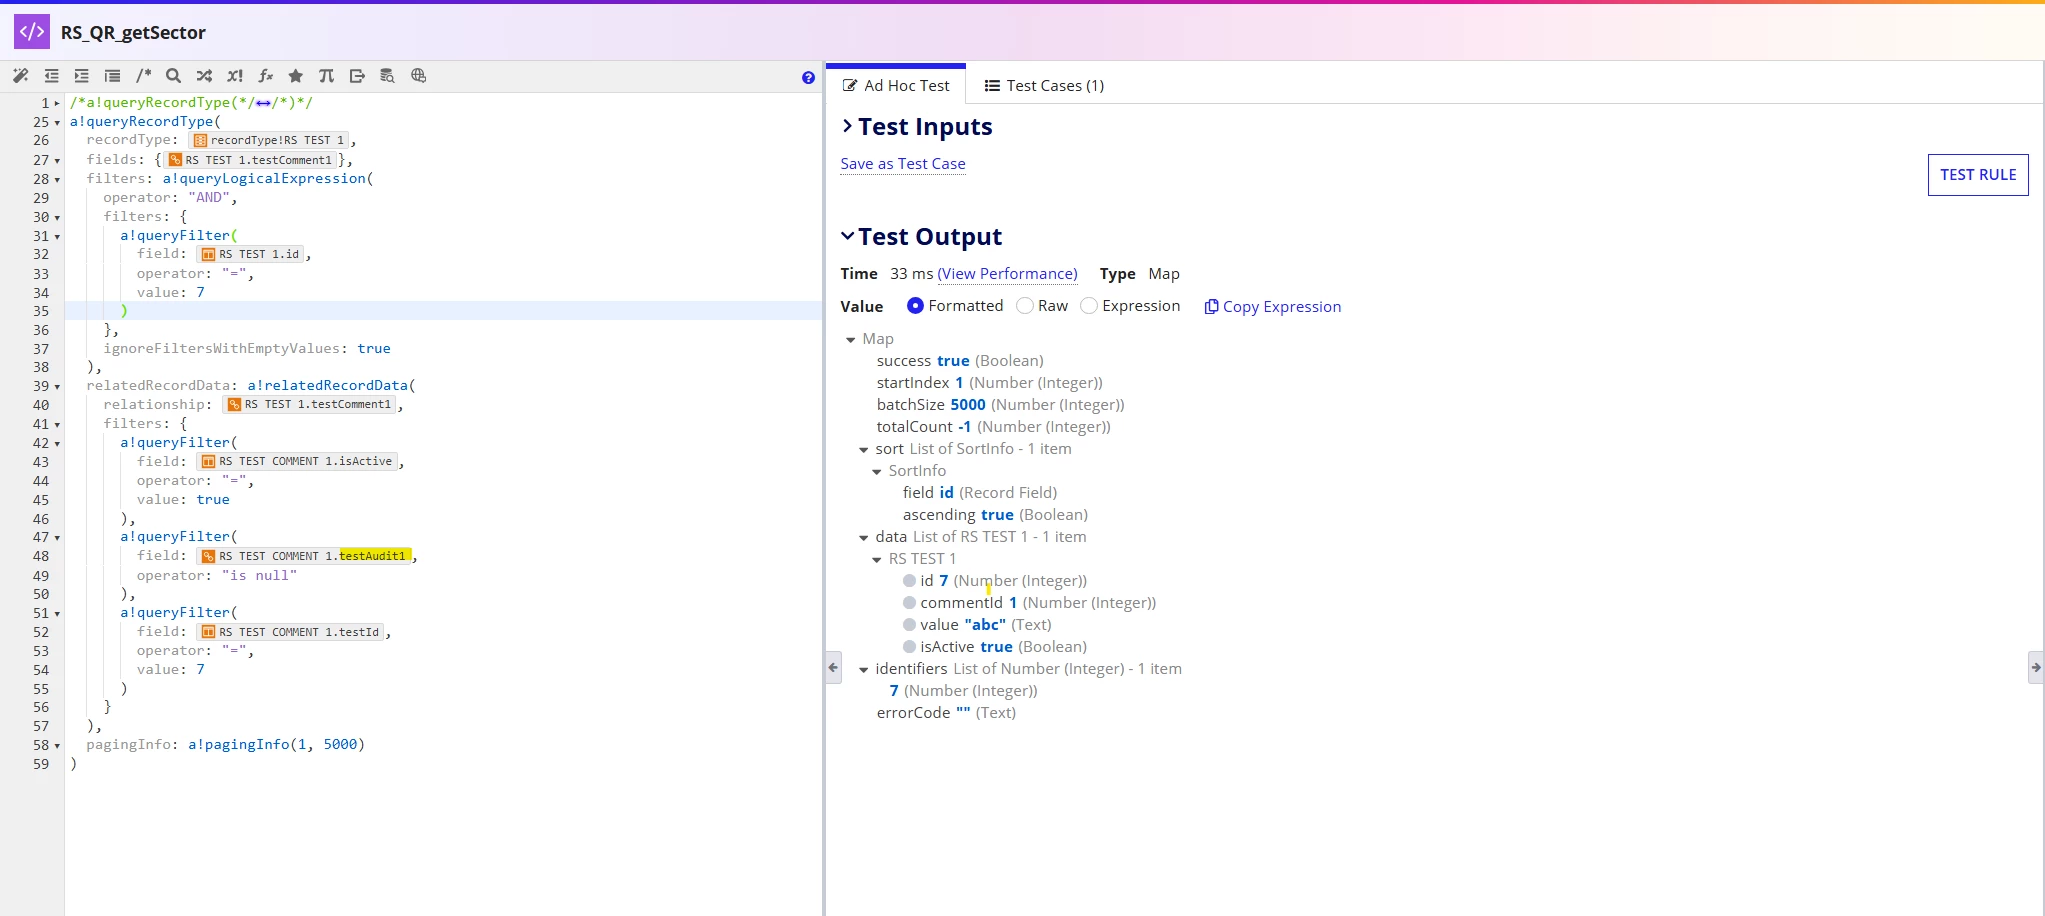
Task: Unfold the comment block at line 1
Action: (57, 103)
